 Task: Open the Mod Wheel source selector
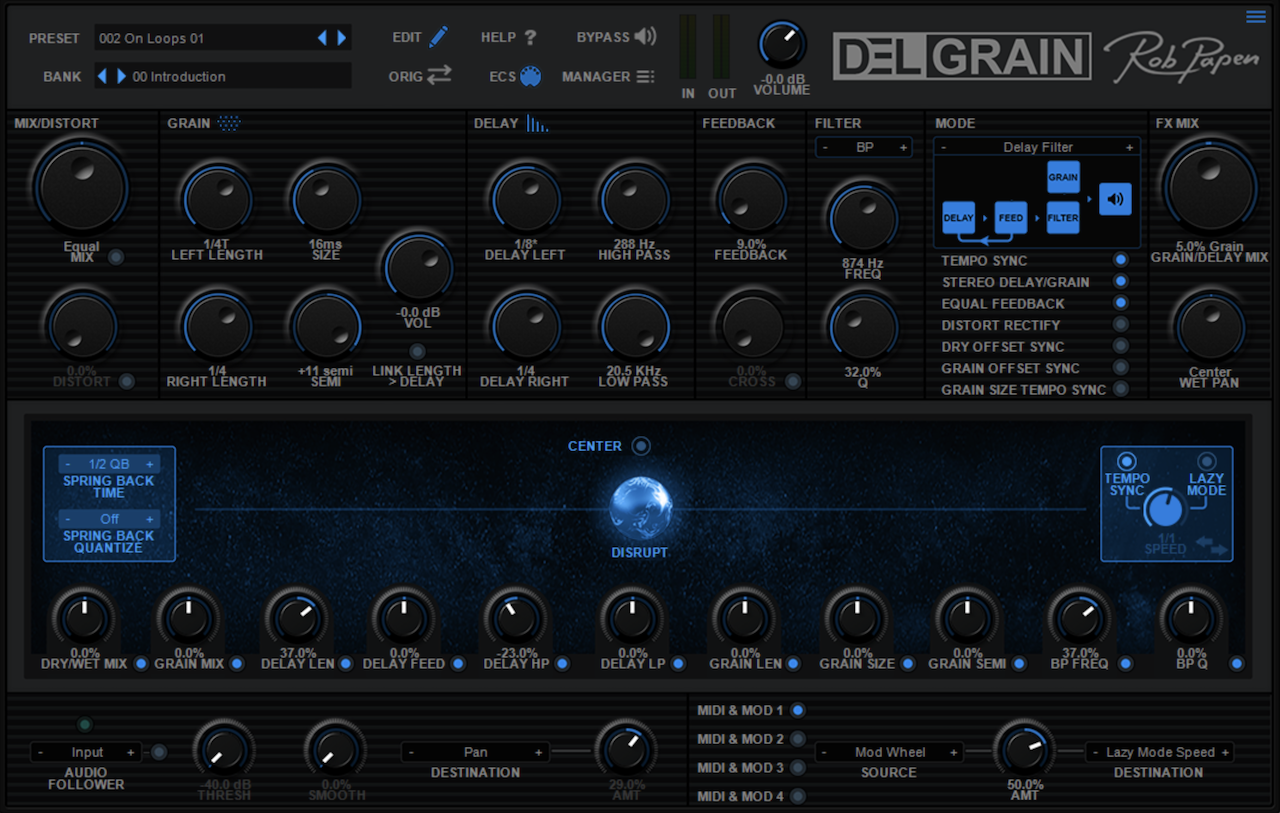(890, 752)
